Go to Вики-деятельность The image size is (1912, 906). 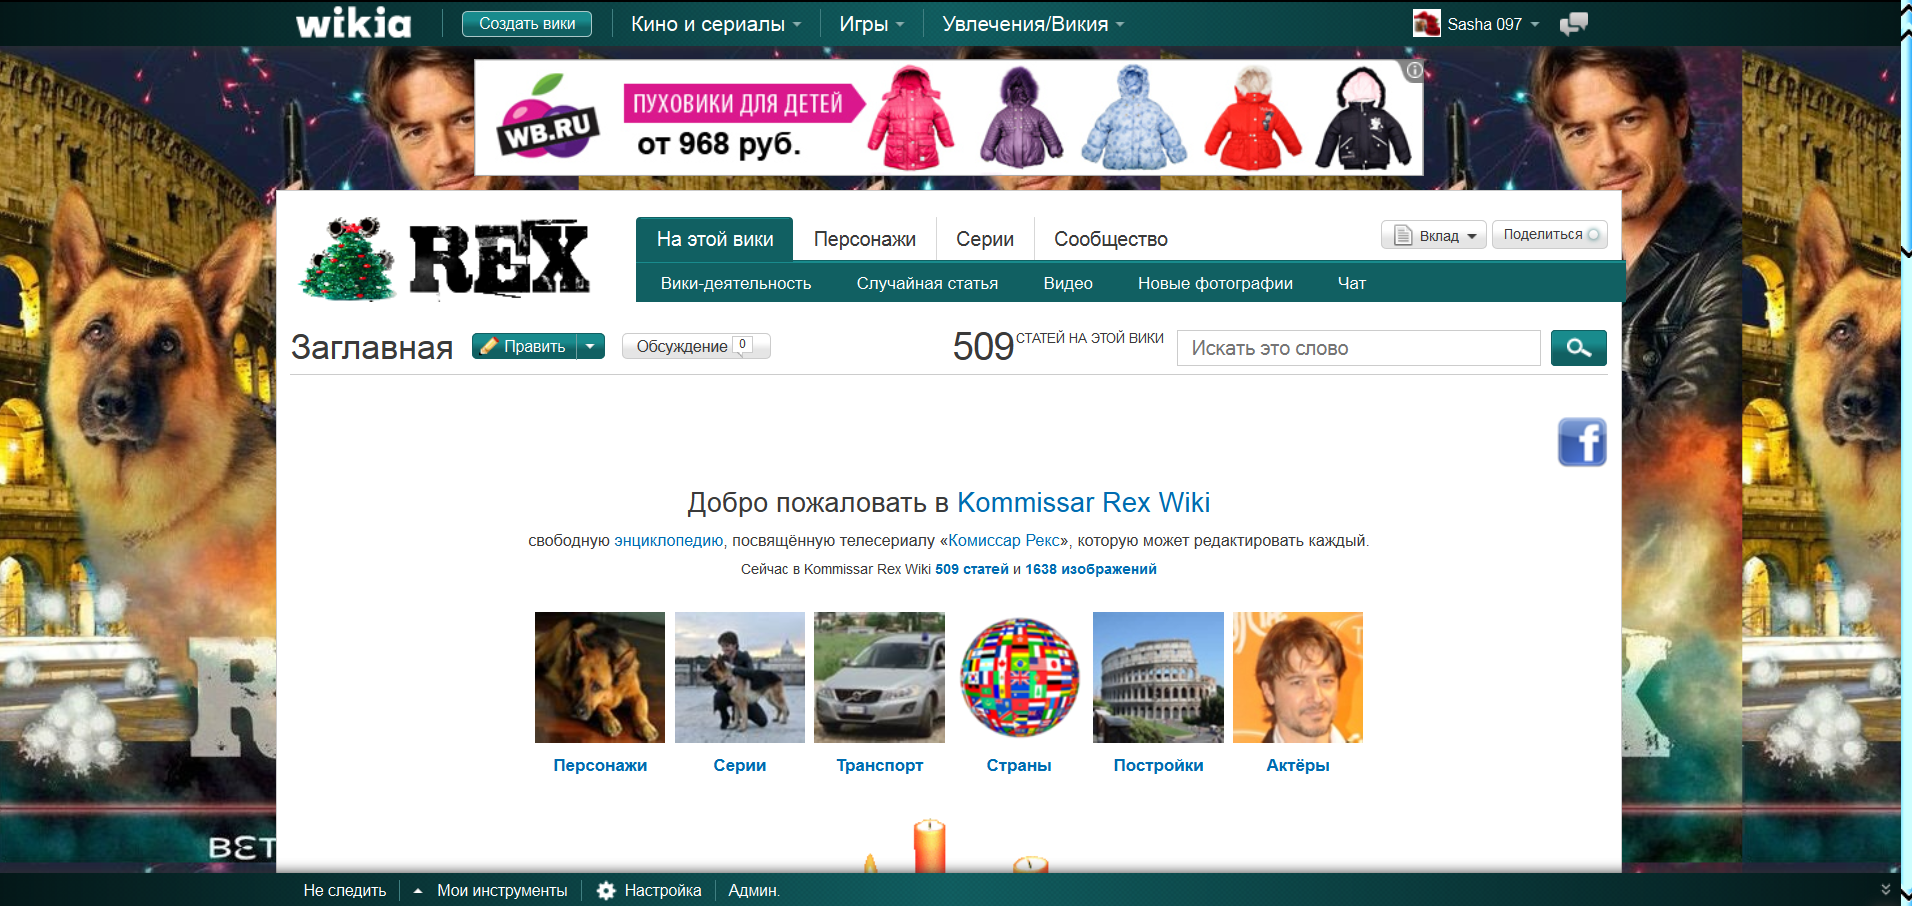click(x=736, y=283)
